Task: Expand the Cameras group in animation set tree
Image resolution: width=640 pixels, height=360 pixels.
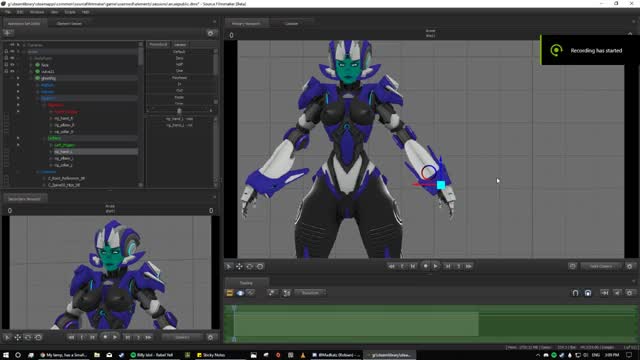Action: (x=24, y=45)
